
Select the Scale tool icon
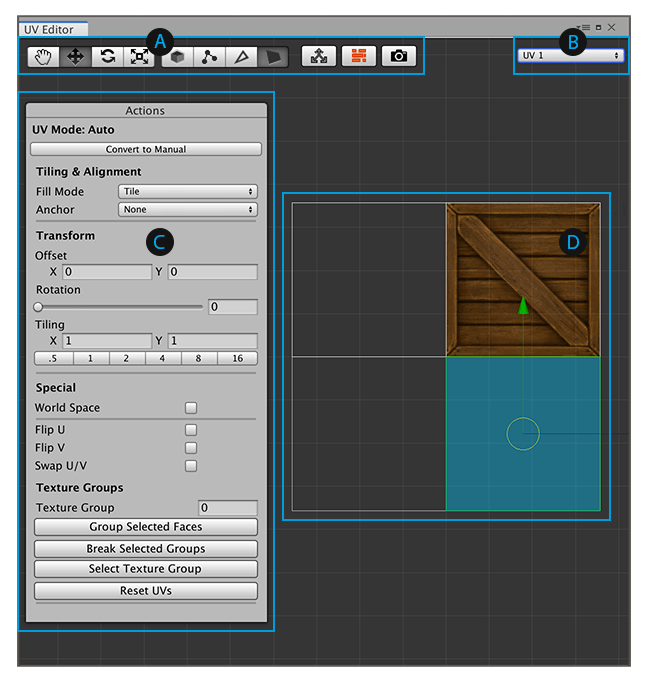[139, 56]
